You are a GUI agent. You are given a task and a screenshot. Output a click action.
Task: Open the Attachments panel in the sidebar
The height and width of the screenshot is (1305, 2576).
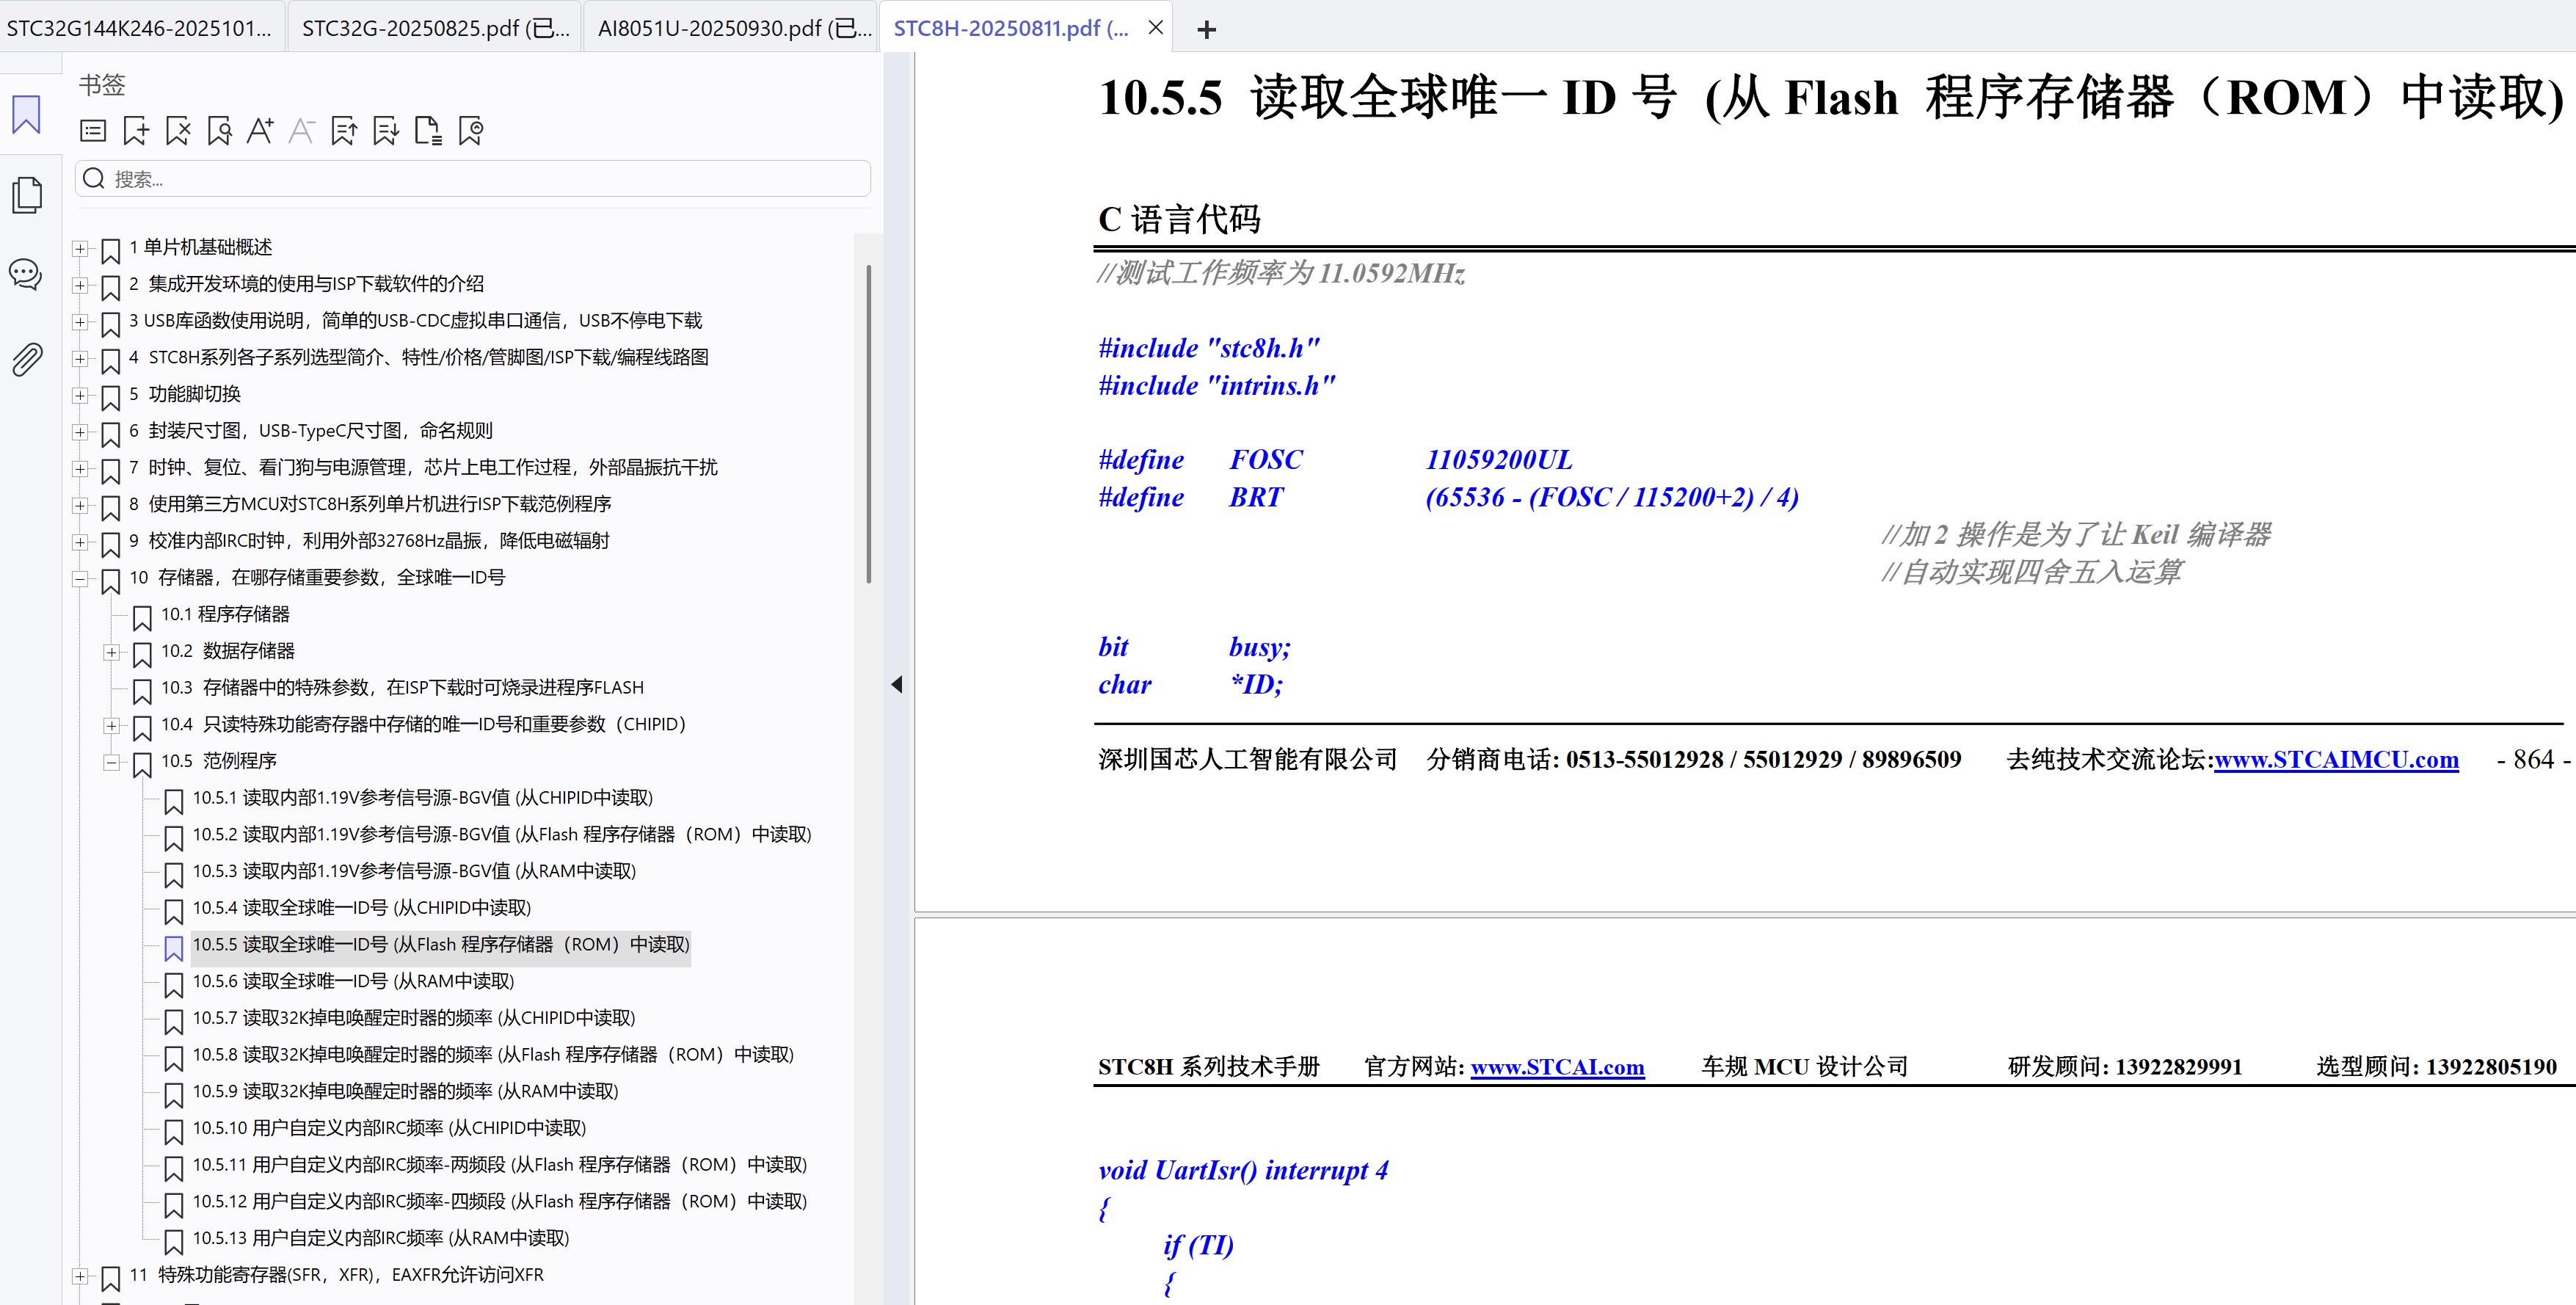(26, 358)
